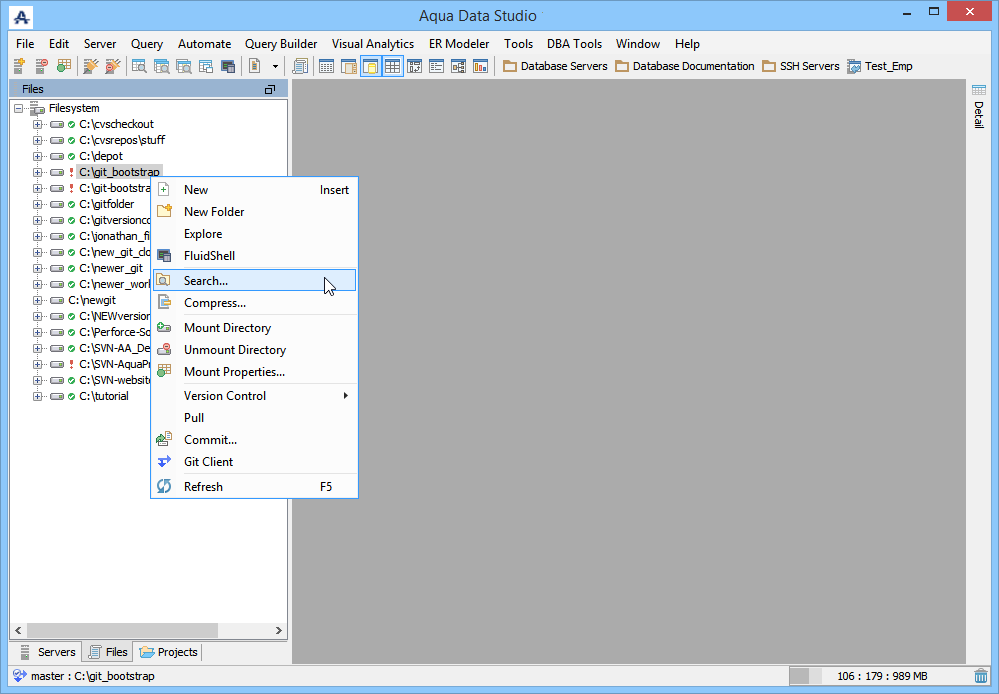Choose Commit... in the context menu

[254, 440]
